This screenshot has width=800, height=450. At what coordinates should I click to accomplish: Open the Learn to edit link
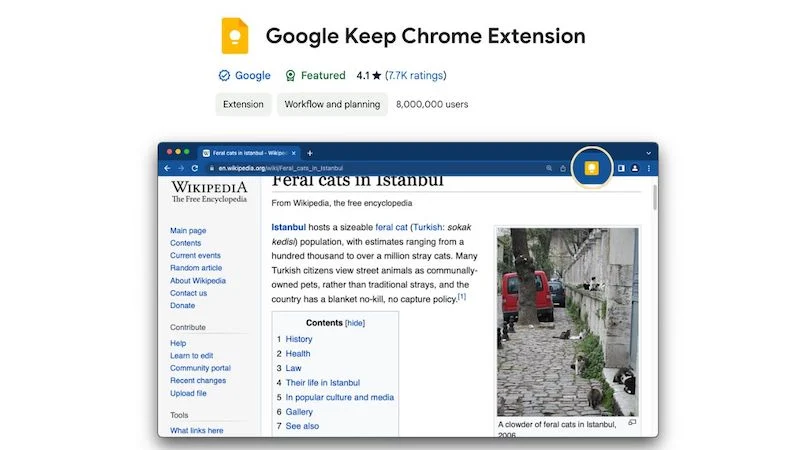[x=191, y=355]
